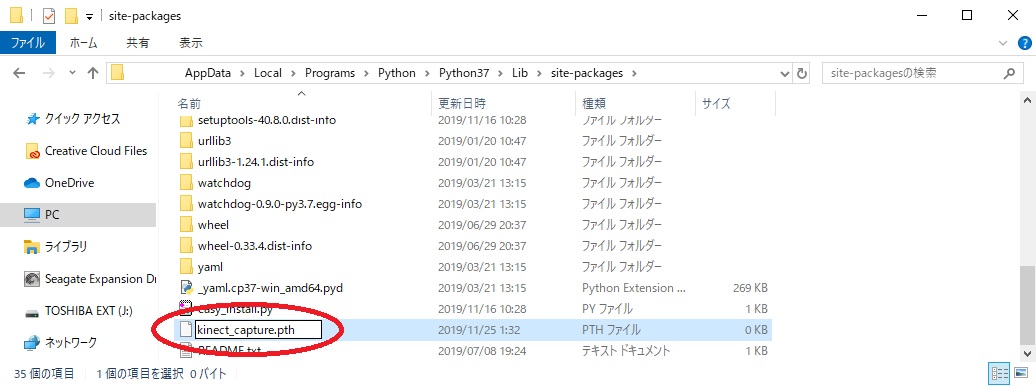Click Programs in the address path
1036x386 pixels.
click(330, 73)
